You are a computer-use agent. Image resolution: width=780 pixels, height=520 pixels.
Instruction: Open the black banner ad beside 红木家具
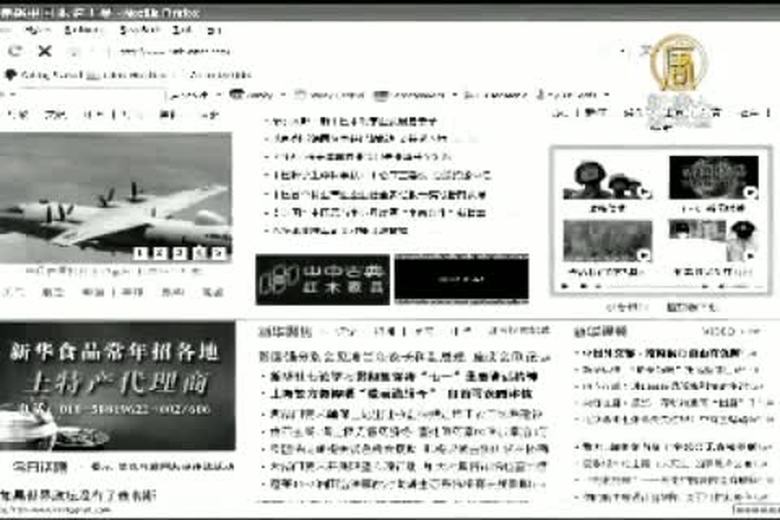[x=461, y=279]
